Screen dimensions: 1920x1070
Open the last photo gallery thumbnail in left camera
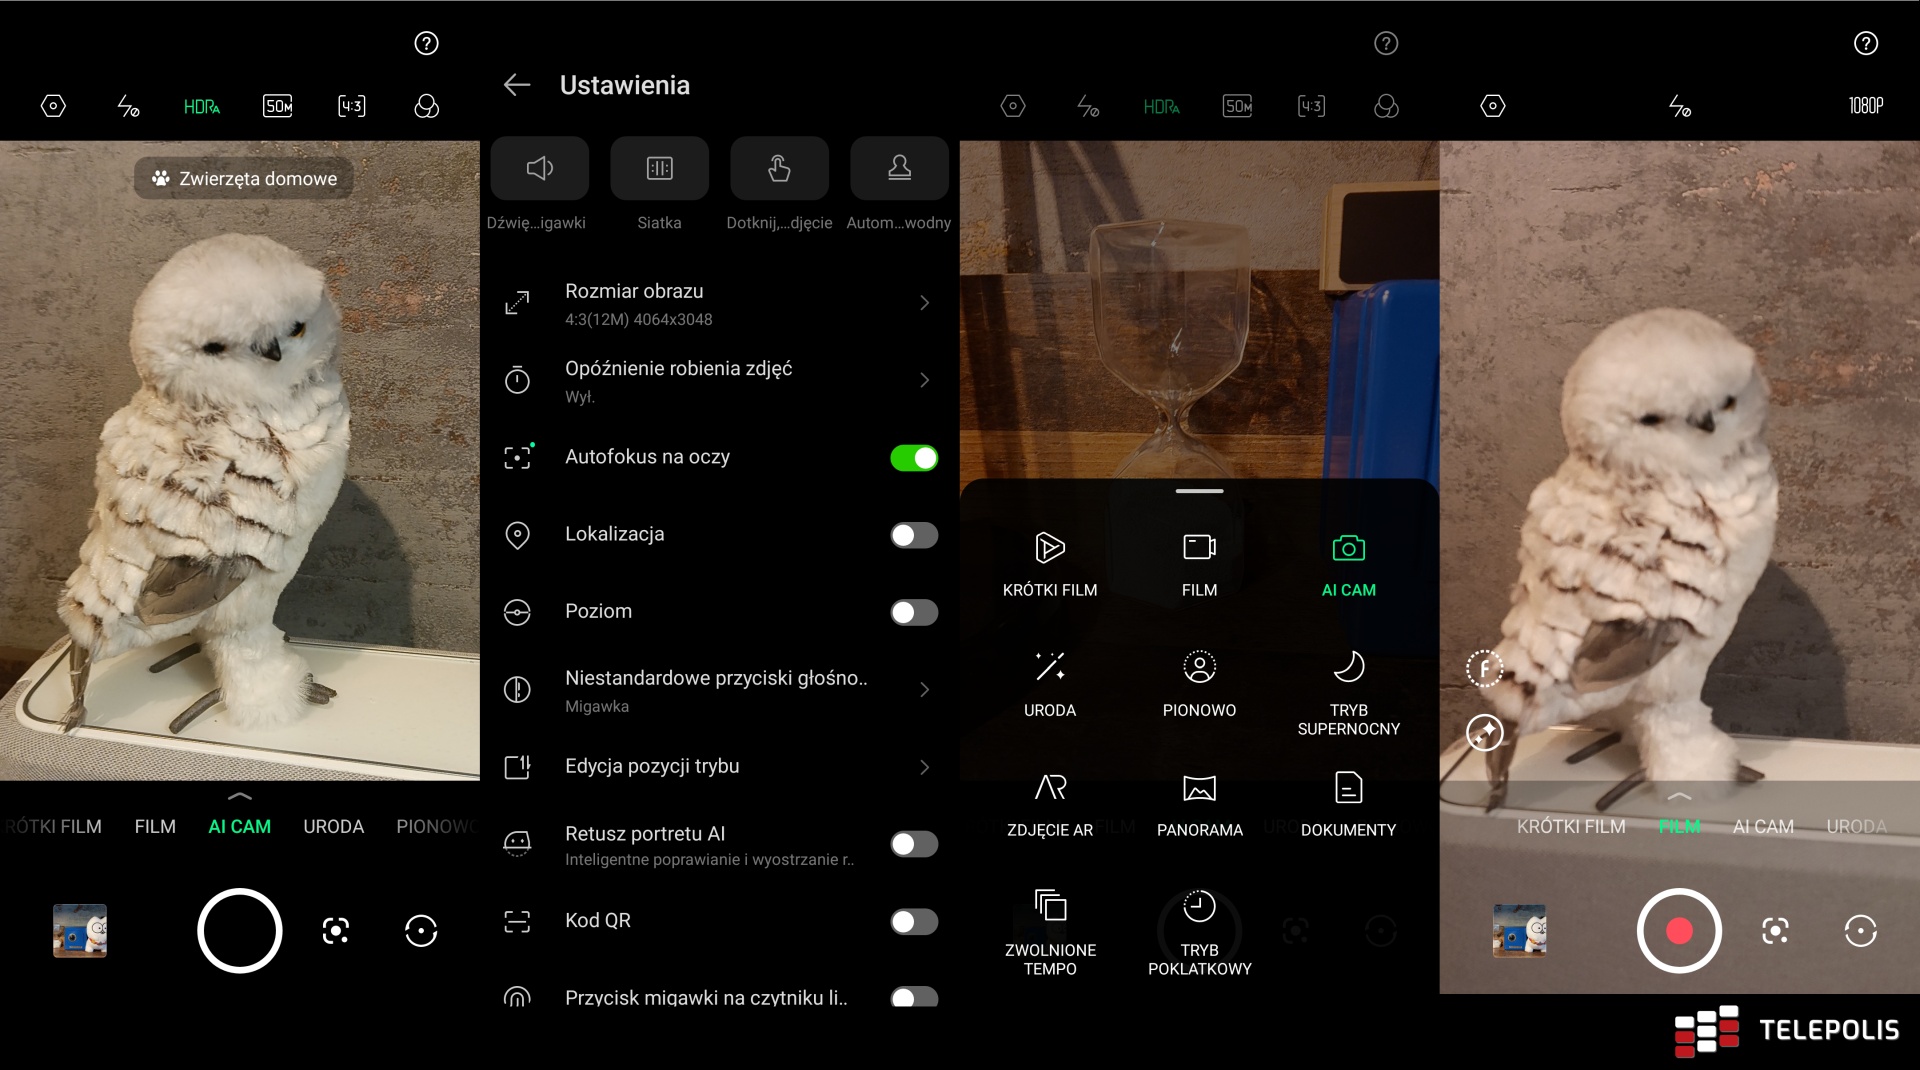tap(80, 931)
